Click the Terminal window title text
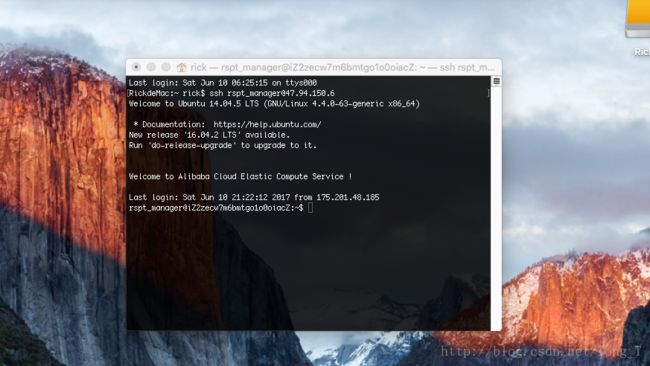 pos(342,67)
